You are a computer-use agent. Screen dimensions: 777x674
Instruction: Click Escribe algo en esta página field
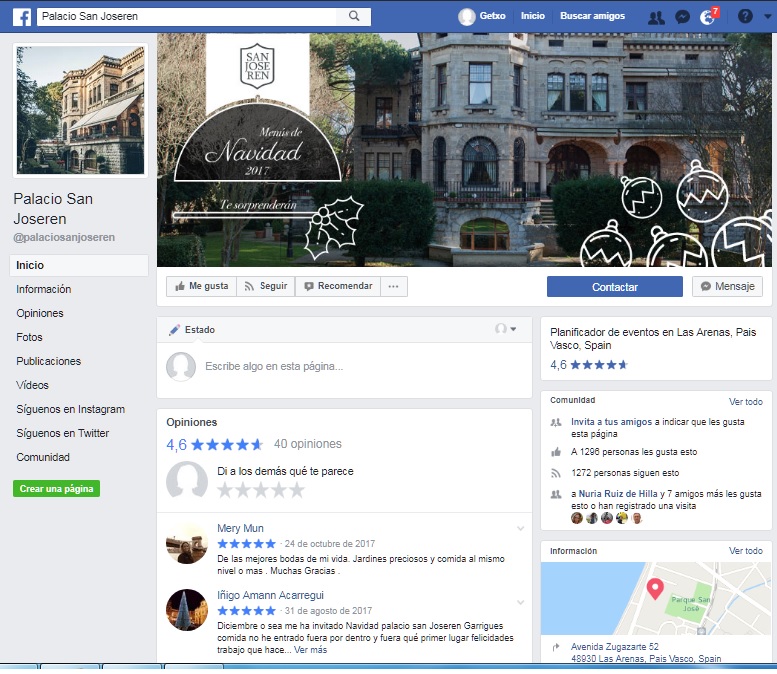click(274, 366)
